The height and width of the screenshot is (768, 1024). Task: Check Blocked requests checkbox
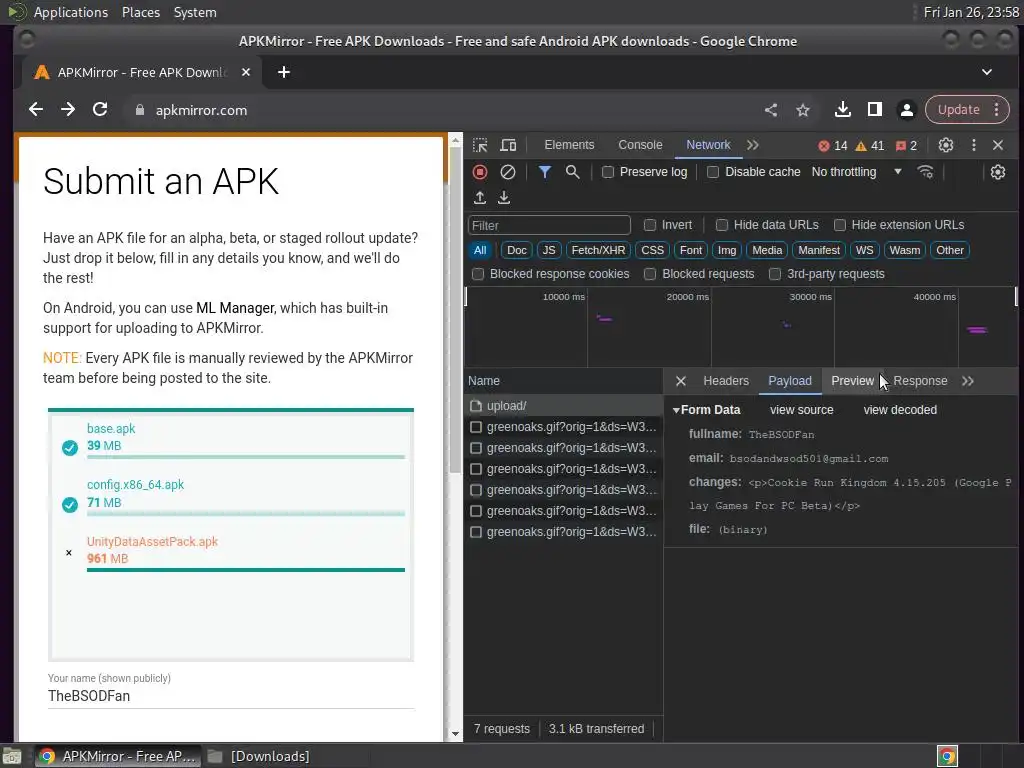(x=650, y=274)
